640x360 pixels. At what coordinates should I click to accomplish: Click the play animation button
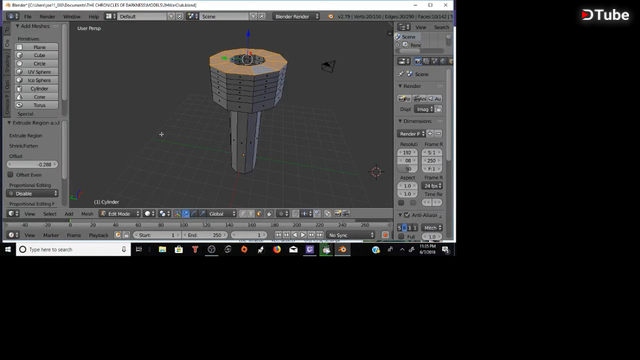tap(303, 235)
